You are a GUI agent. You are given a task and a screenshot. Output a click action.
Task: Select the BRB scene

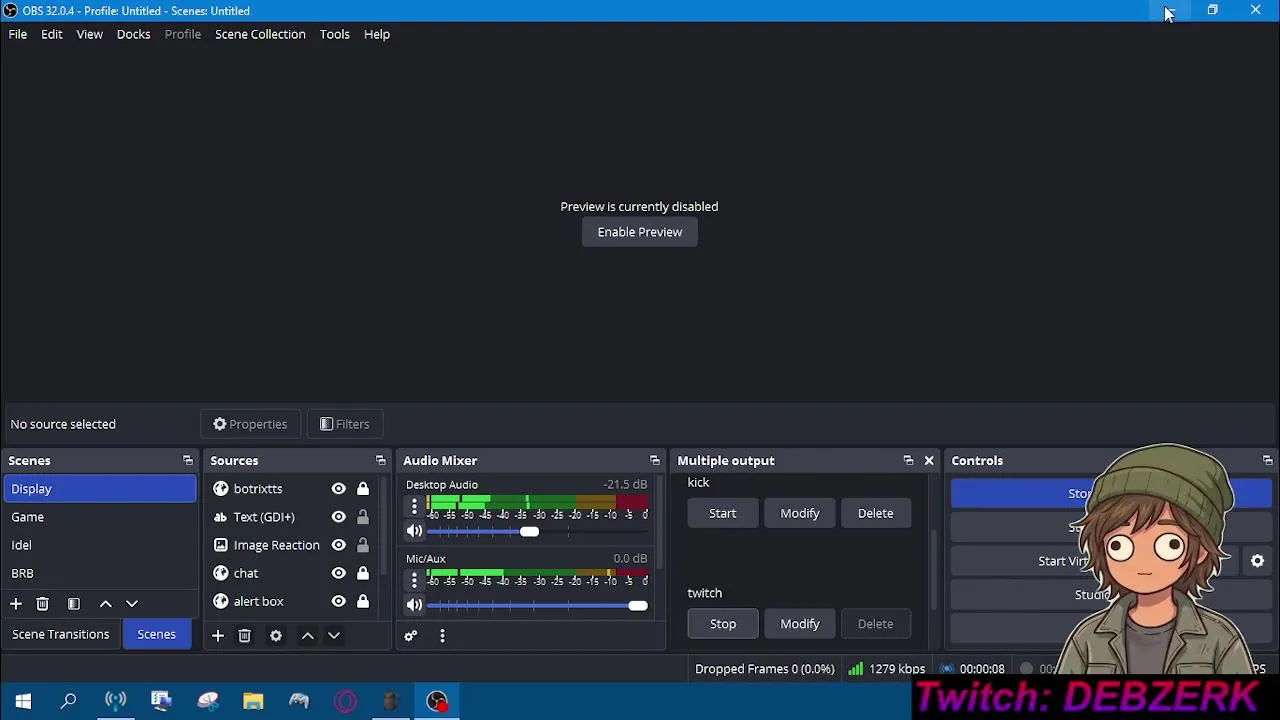click(x=100, y=573)
